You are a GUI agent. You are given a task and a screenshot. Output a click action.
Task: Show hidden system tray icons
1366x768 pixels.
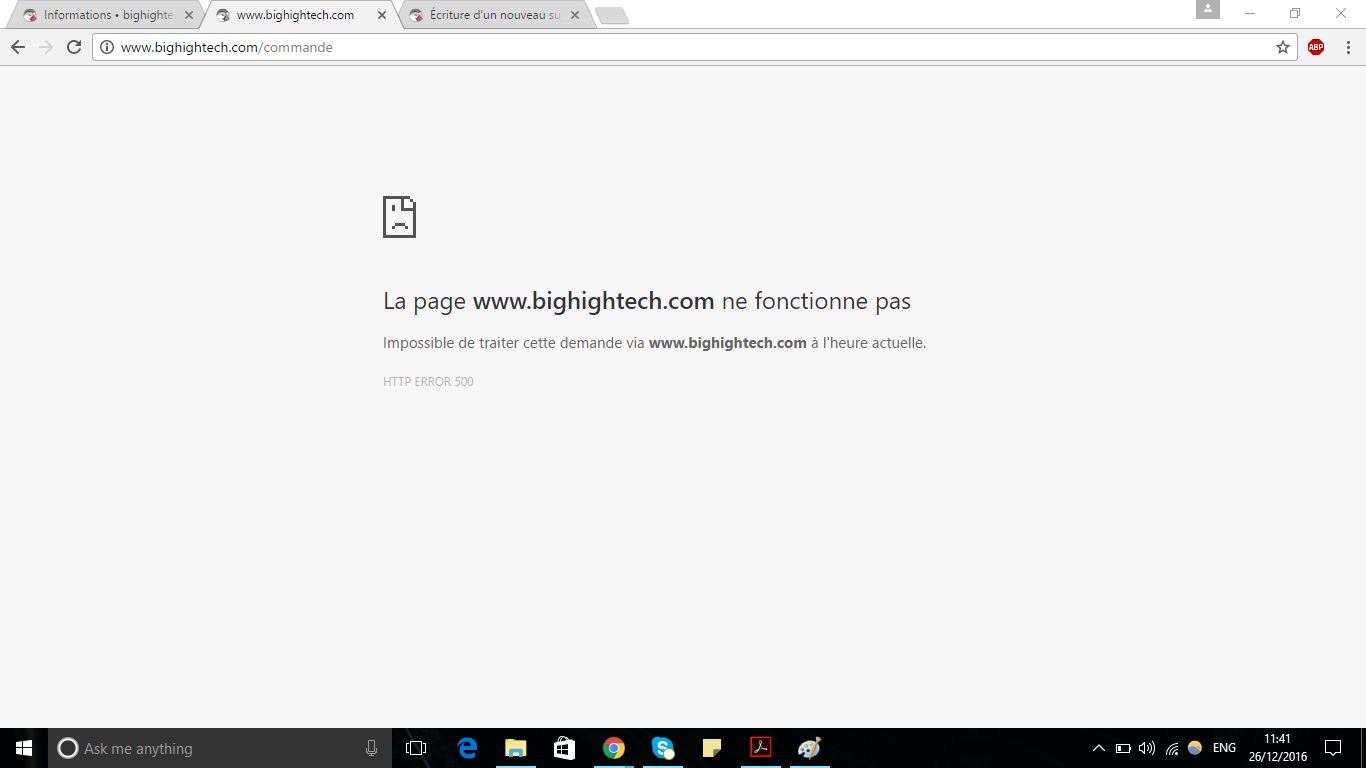1098,748
